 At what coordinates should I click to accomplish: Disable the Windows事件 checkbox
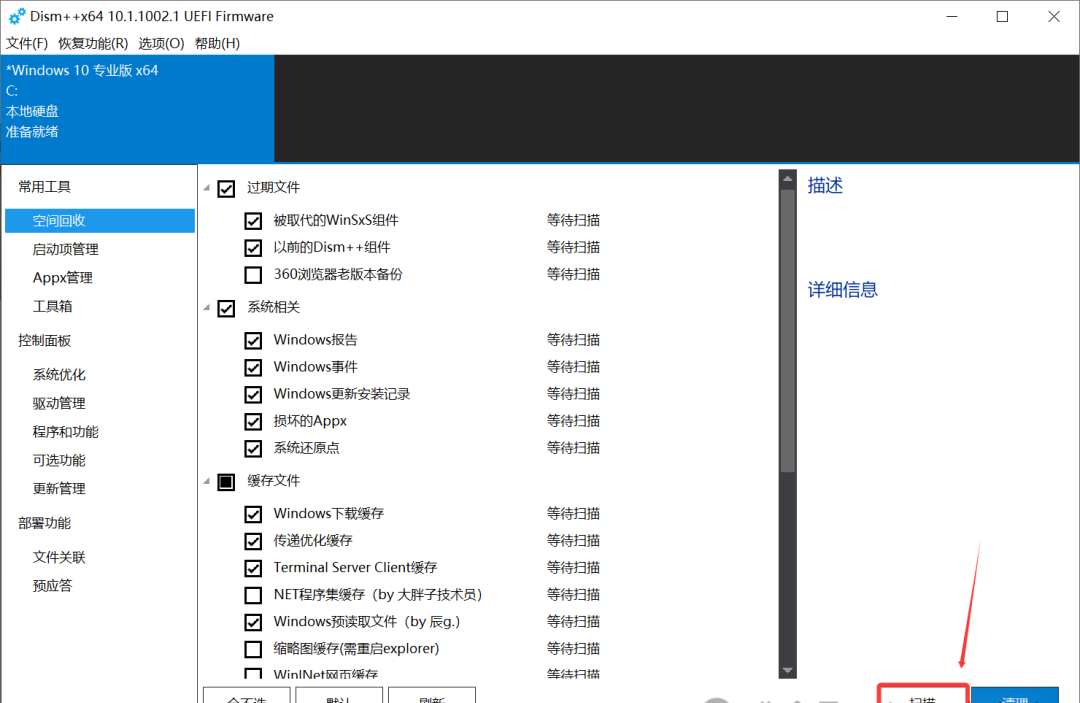pos(253,367)
